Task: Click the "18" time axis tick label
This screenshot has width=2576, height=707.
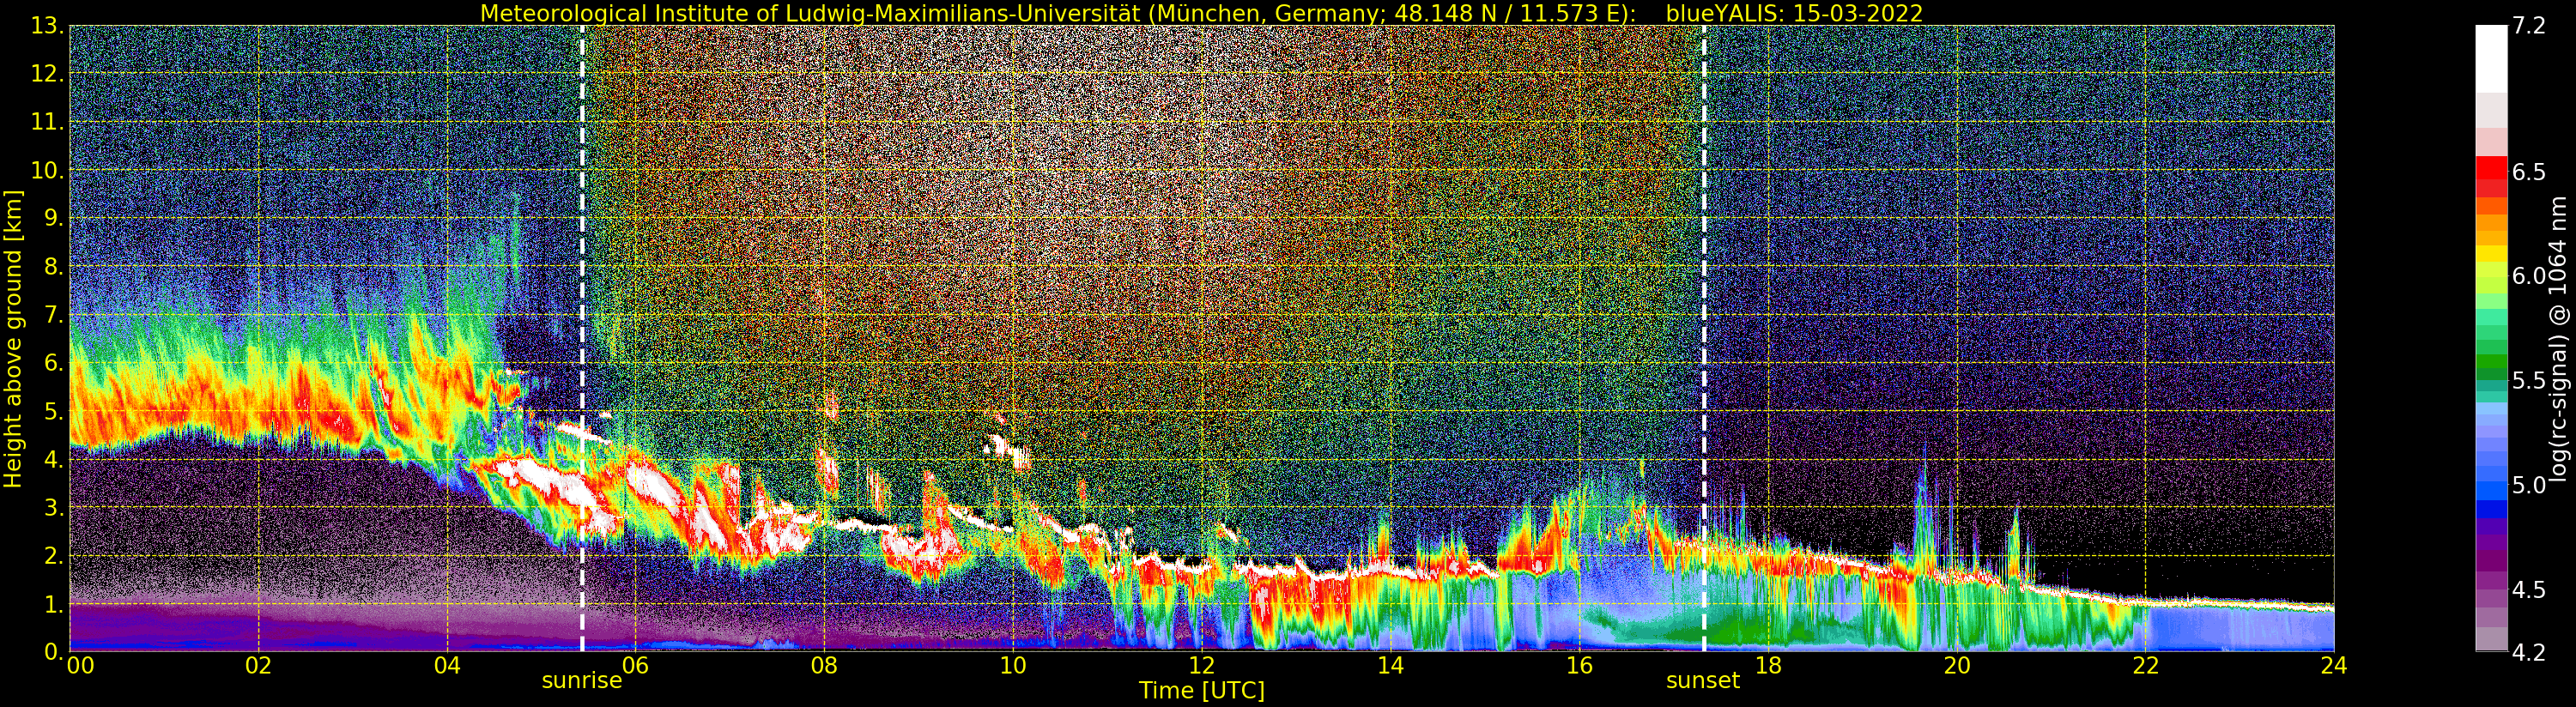Action: click(x=1768, y=666)
